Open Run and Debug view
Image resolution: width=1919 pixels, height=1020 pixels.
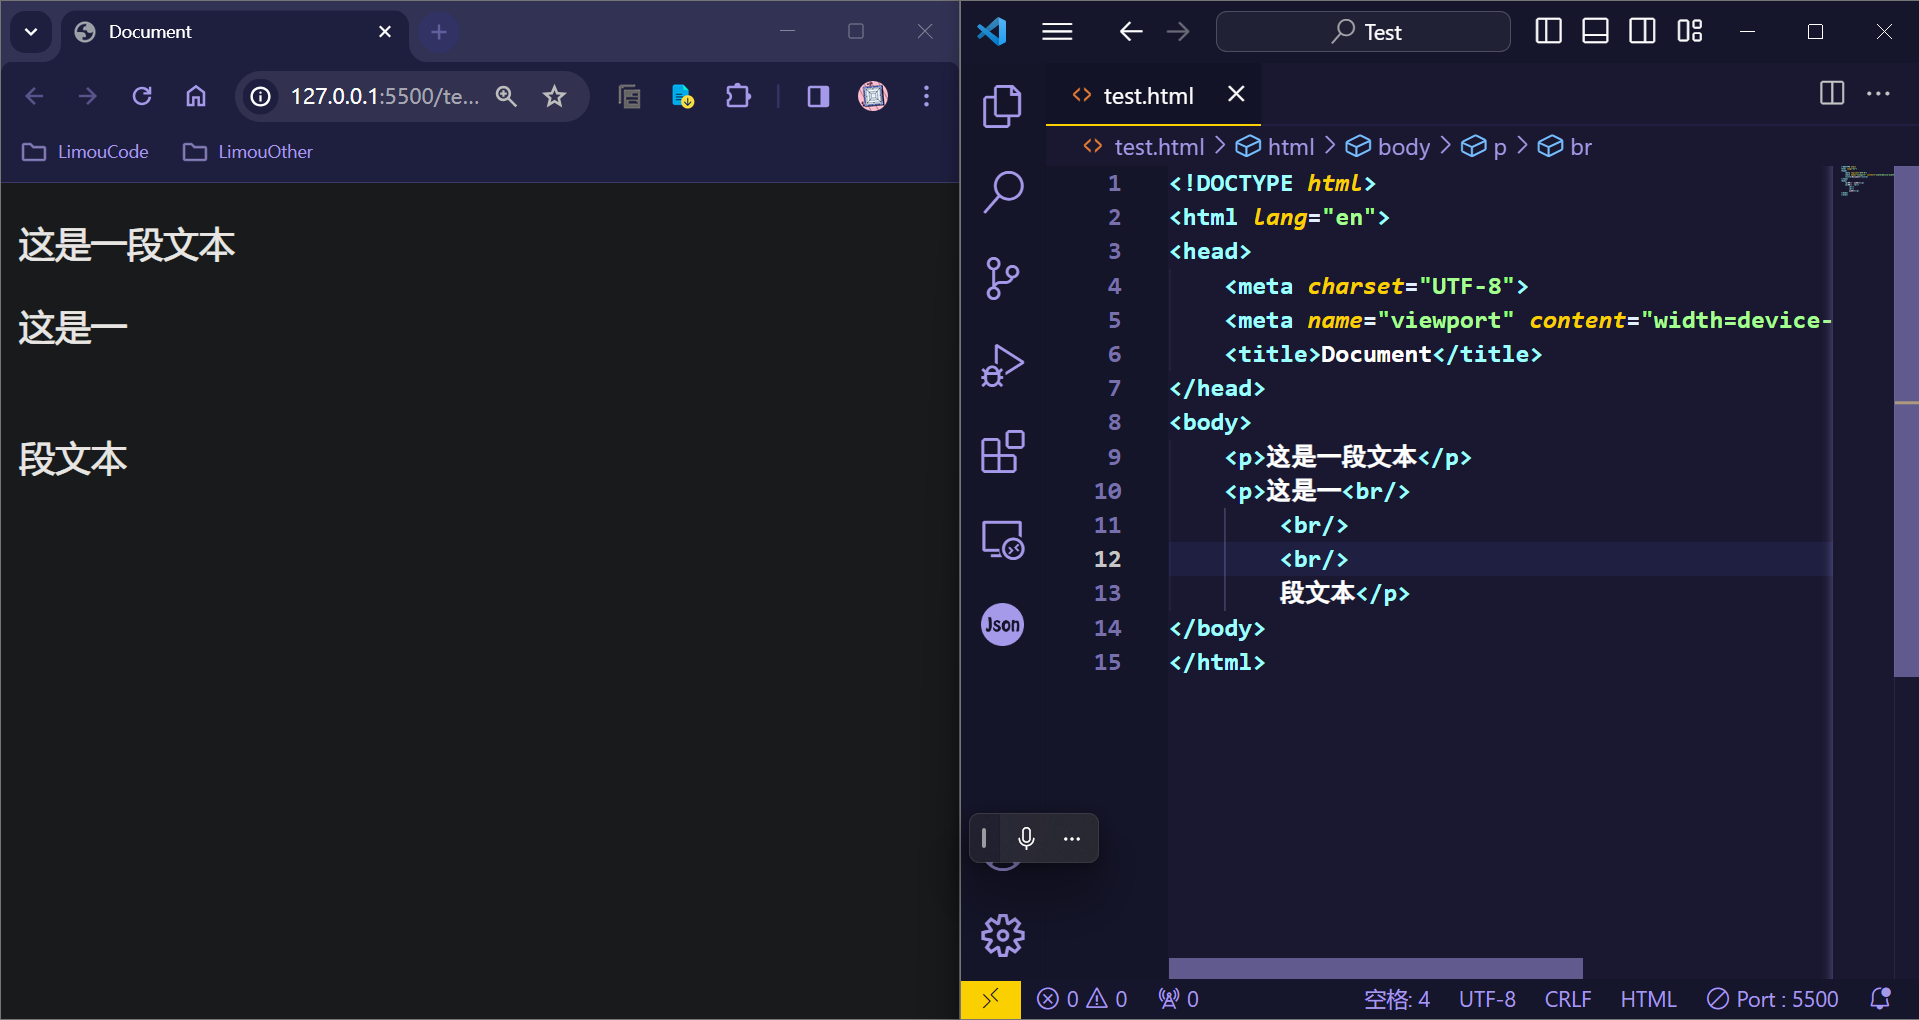1002,365
